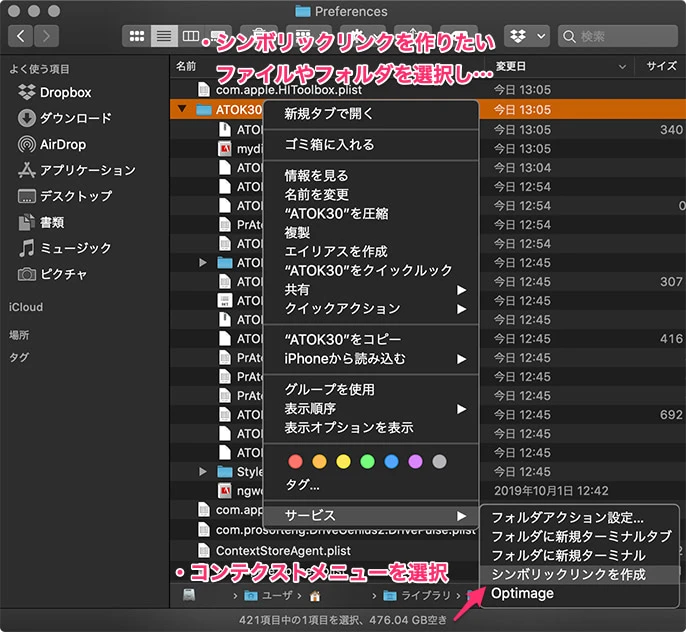Image resolution: width=686 pixels, height=632 pixels.
Task: Choose 新規タブで開く from context menu
Action: (371, 114)
